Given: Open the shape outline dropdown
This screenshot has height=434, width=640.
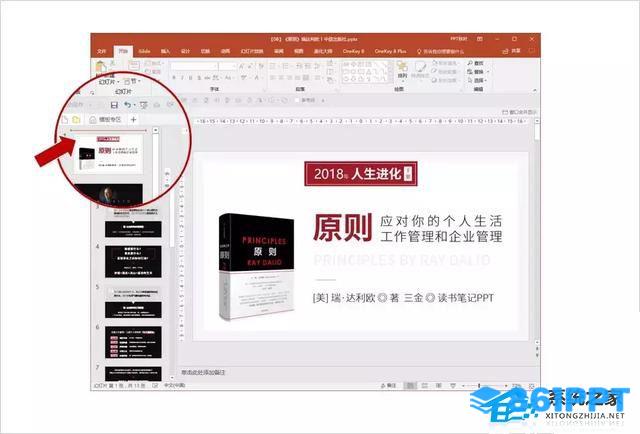Looking at the screenshot, I should (444, 71).
